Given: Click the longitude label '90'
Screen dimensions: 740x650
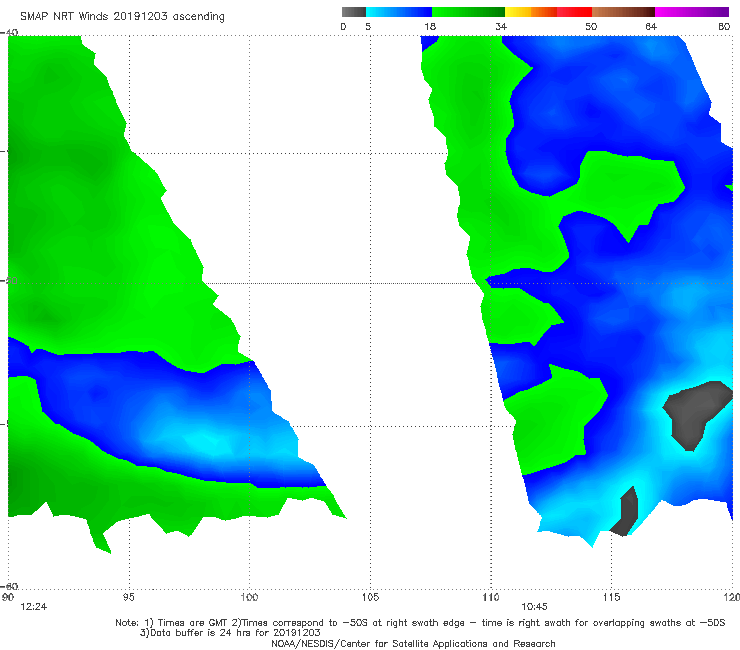Looking at the screenshot, I should point(8,597).
